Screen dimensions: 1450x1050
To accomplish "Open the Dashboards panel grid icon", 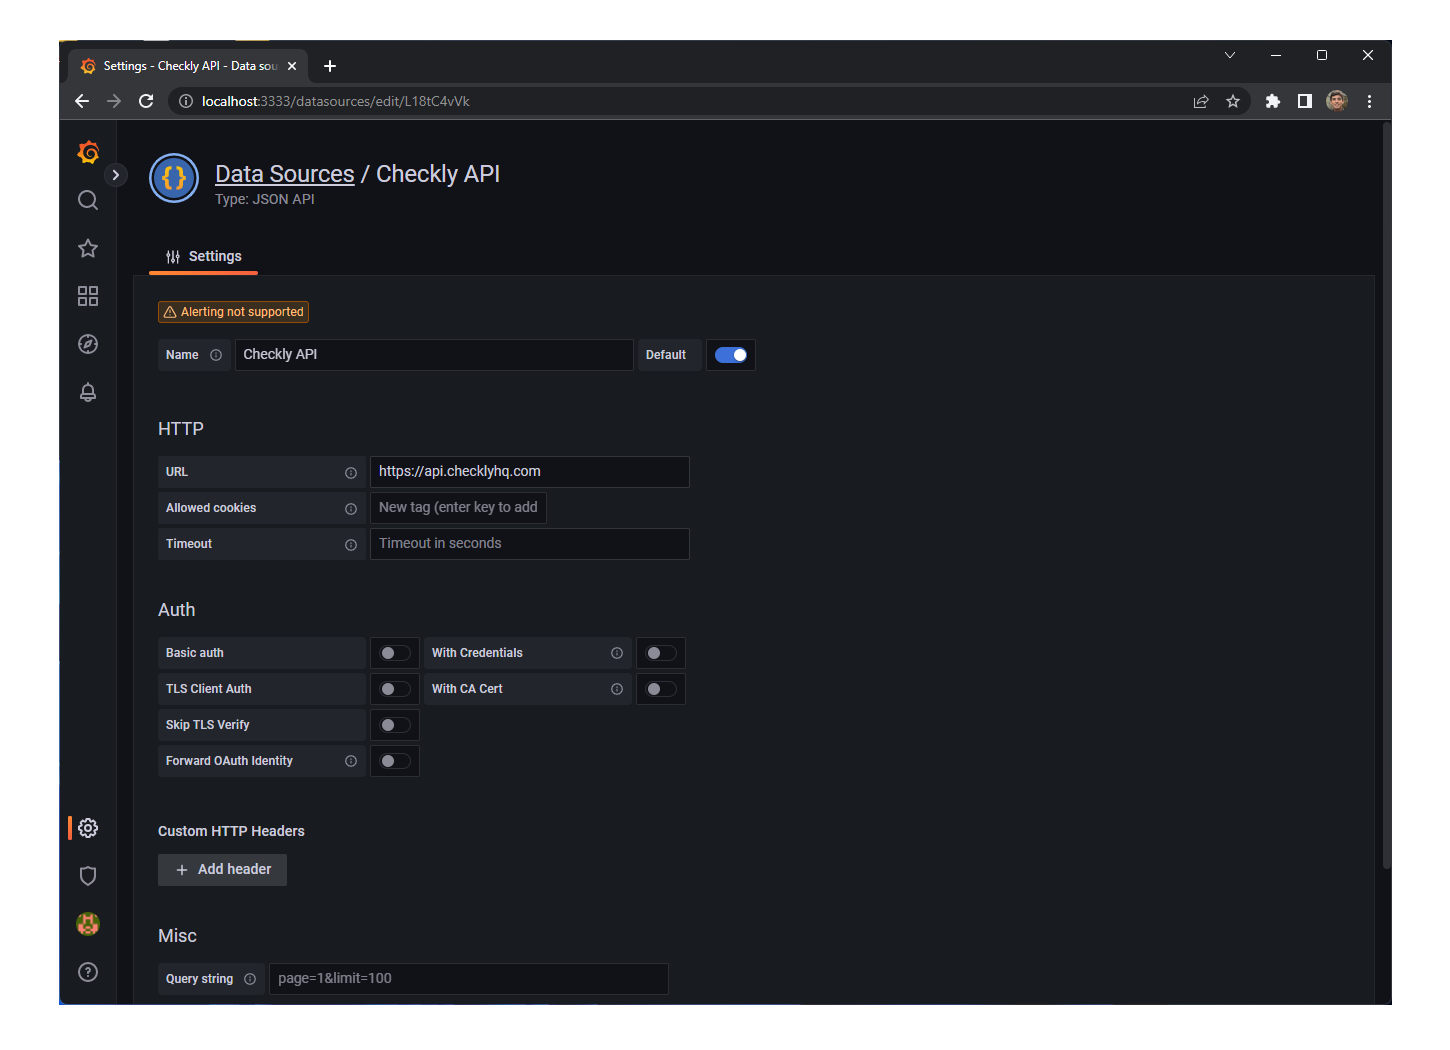I will pyautogui.click(x=88, y=296).
